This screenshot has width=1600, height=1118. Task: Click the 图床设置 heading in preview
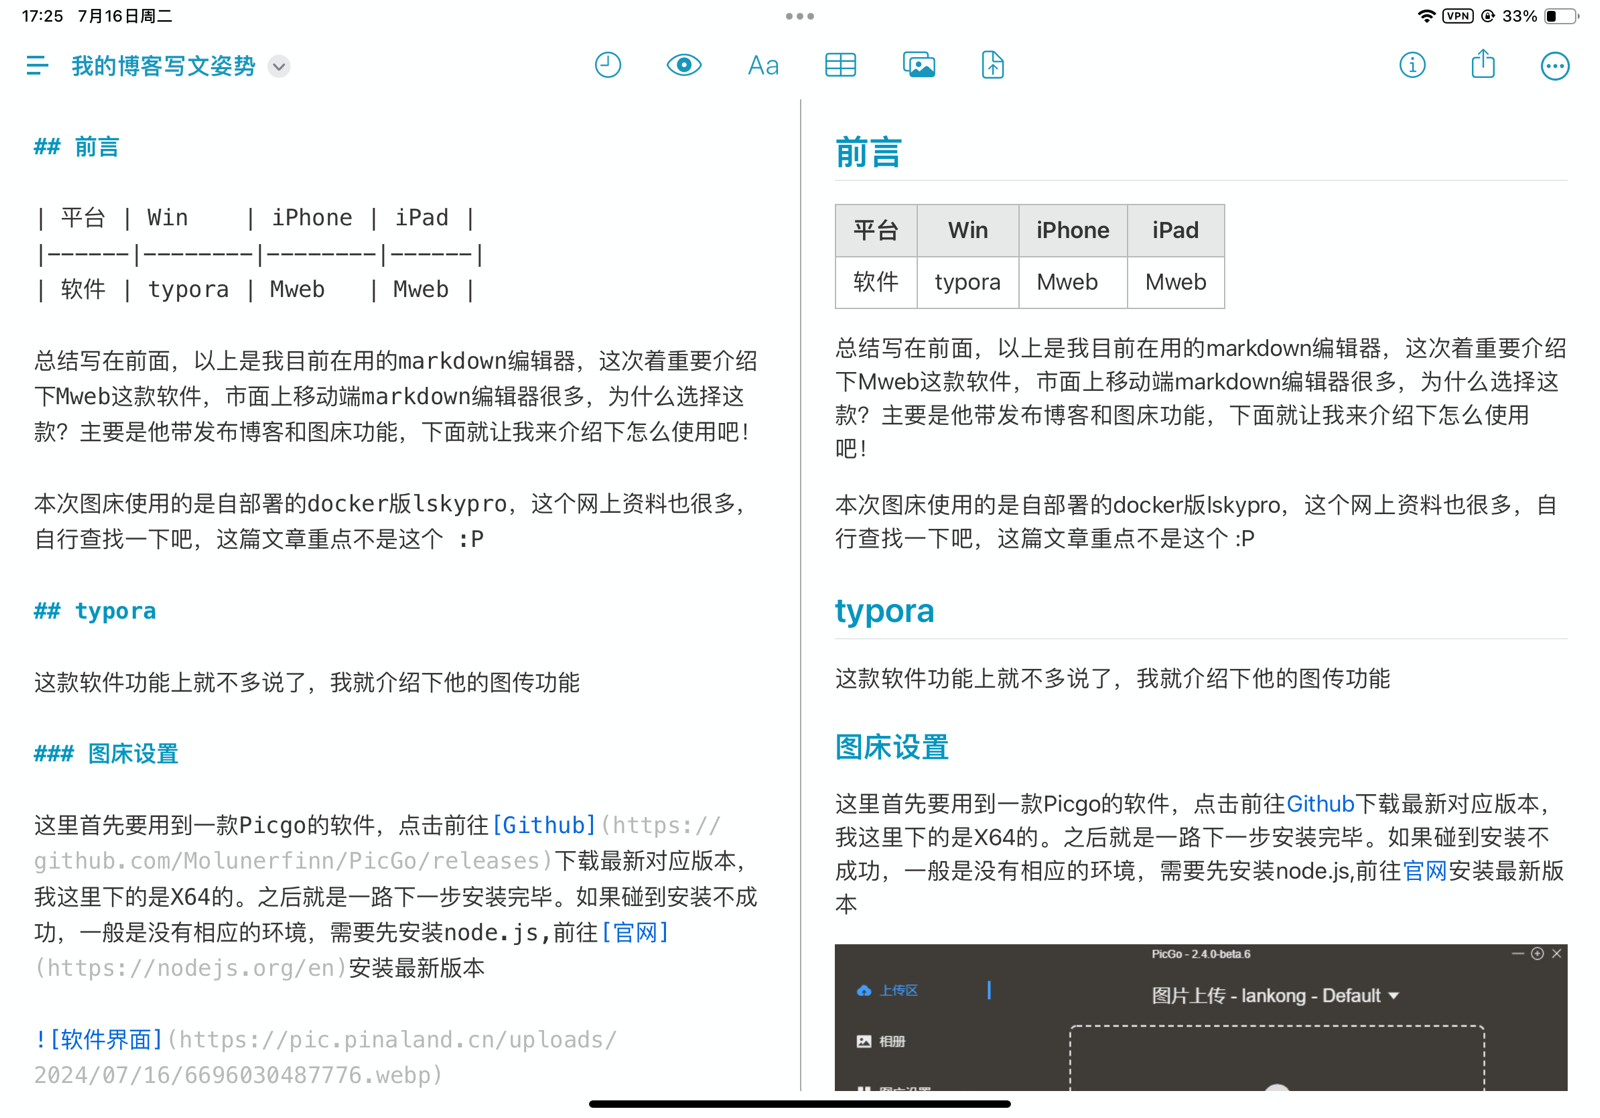(x=892, y=747)
